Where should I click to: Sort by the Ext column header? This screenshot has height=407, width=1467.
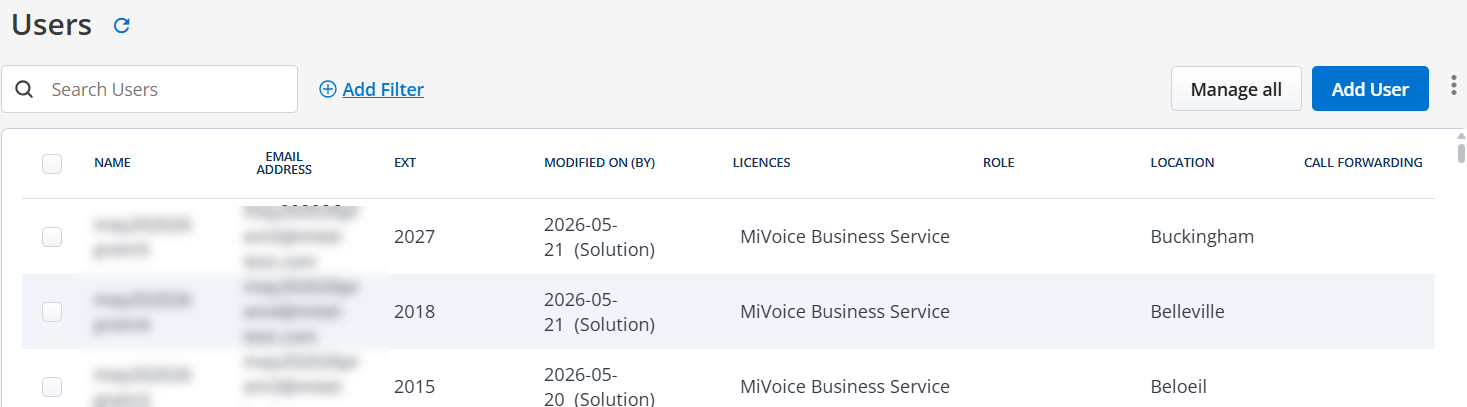tap(405, 163)
